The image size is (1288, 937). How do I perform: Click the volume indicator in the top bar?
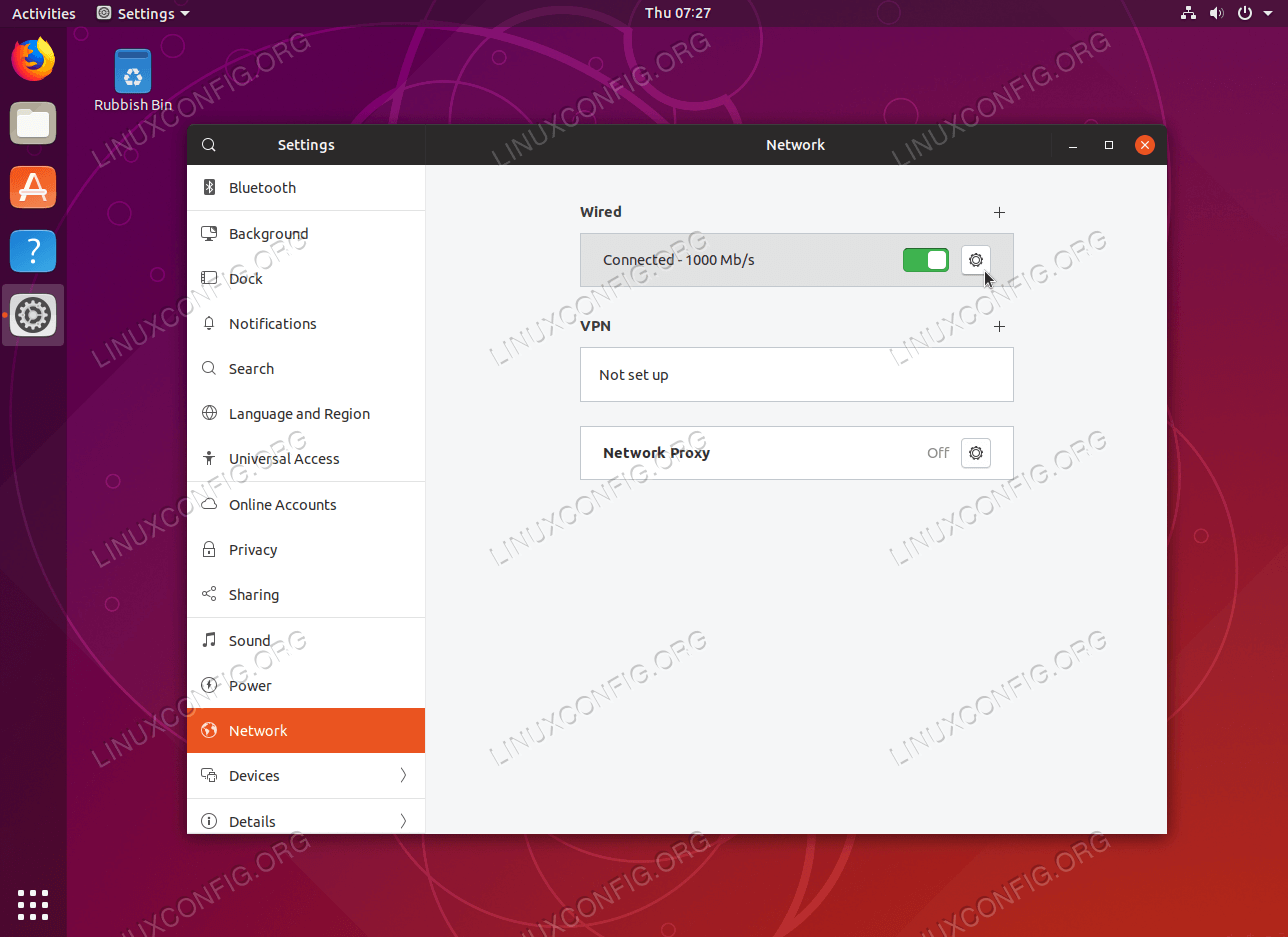[1216, 13]
